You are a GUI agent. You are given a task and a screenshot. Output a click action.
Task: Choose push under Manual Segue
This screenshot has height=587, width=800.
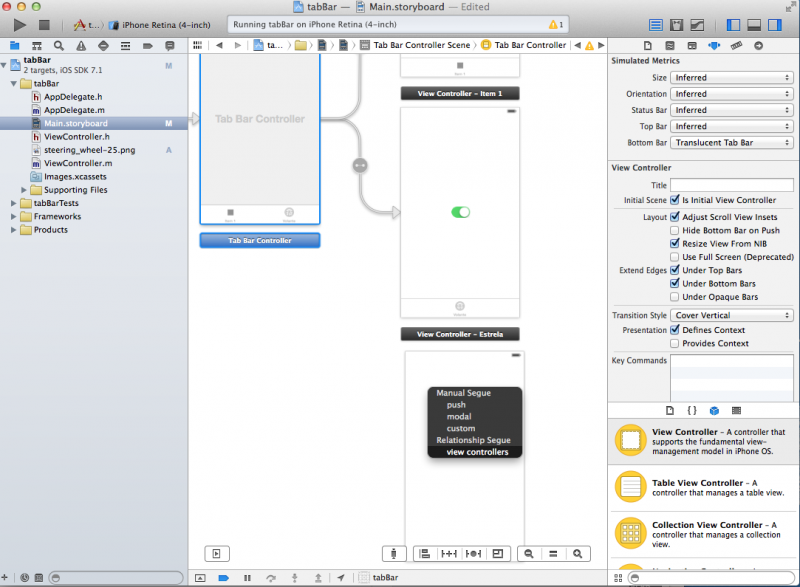456,405
